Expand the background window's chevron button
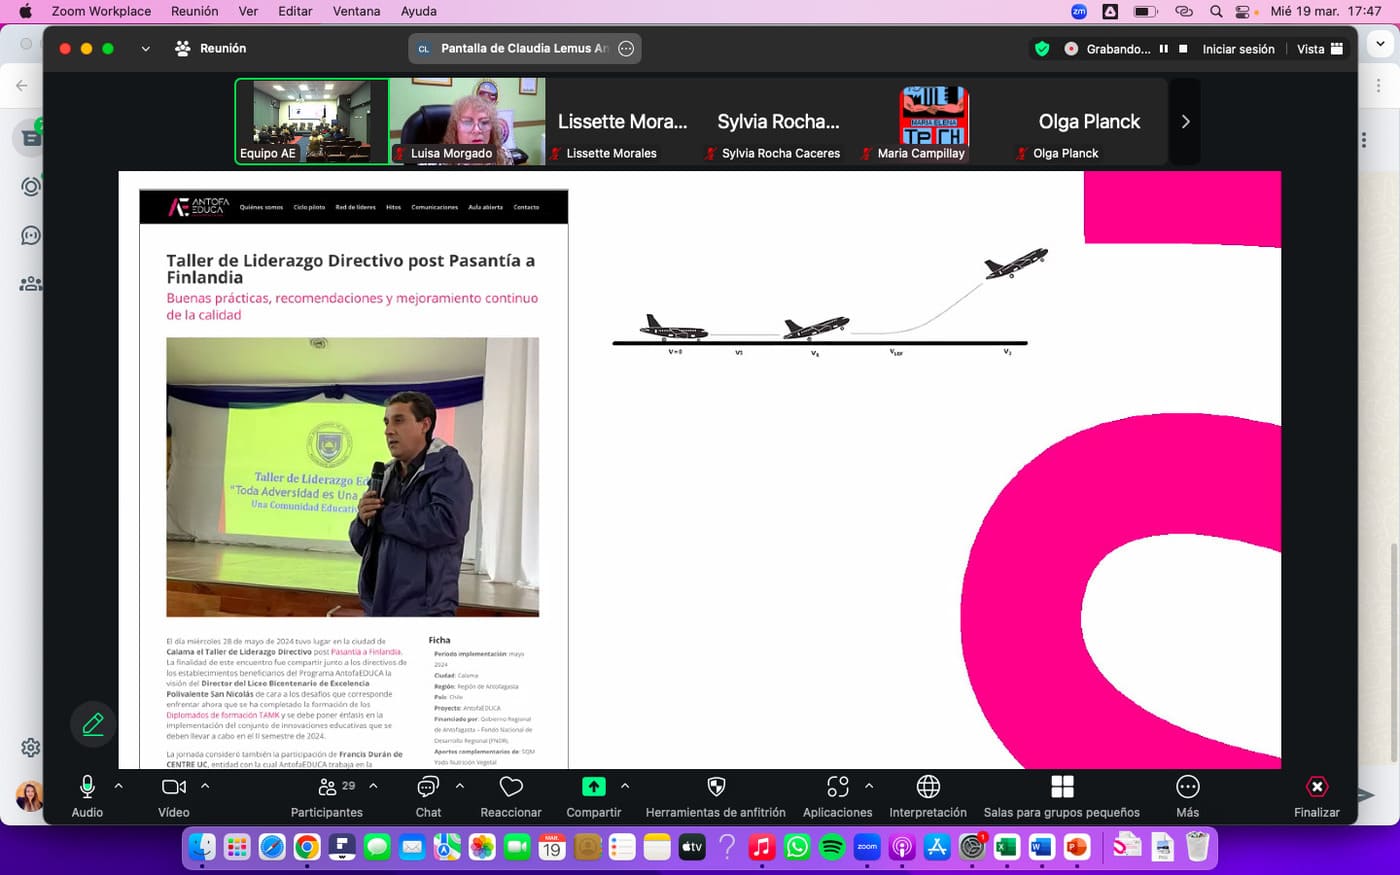Screen dimensions: 1400x875 (x=1381, y=44)
